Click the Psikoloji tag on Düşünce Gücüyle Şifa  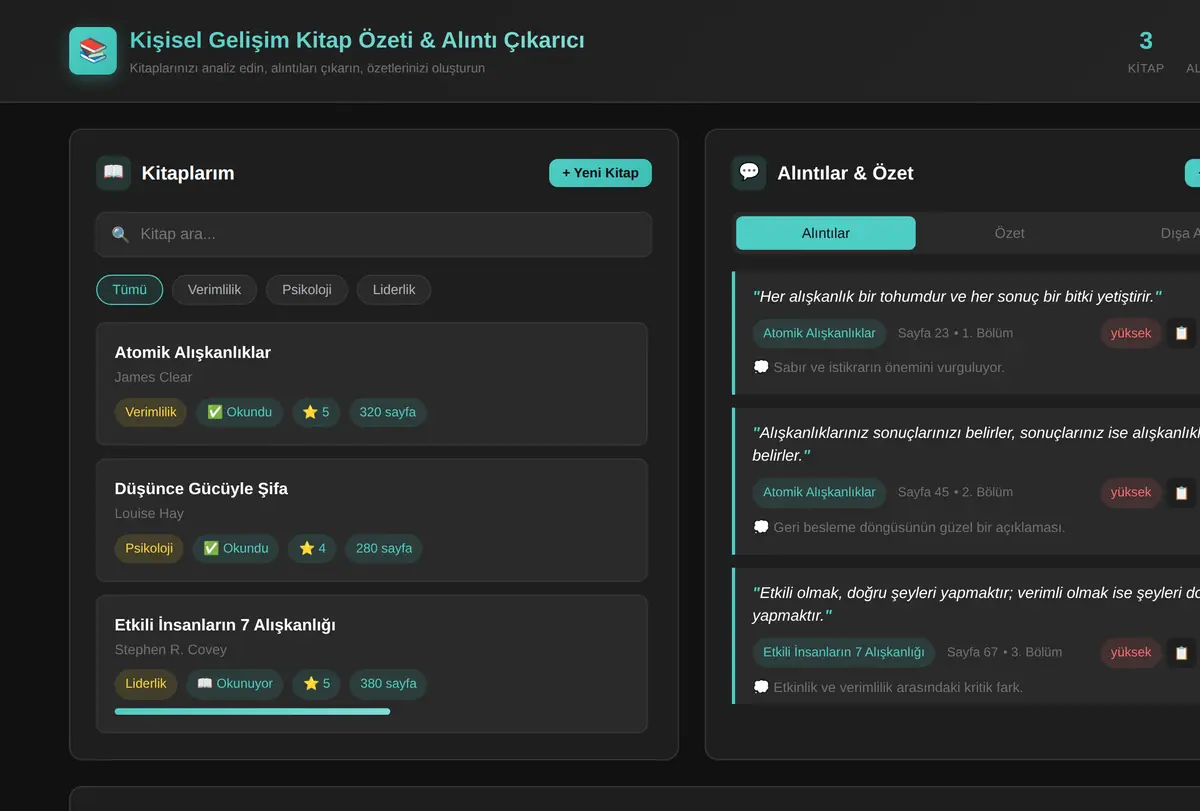tap(149, 548)
